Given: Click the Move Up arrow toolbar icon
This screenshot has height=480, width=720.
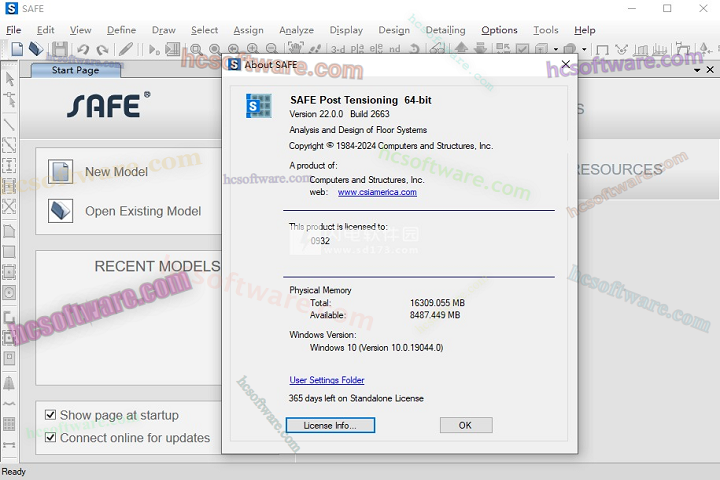Looking at the screenshot, I should coord(461,48).
